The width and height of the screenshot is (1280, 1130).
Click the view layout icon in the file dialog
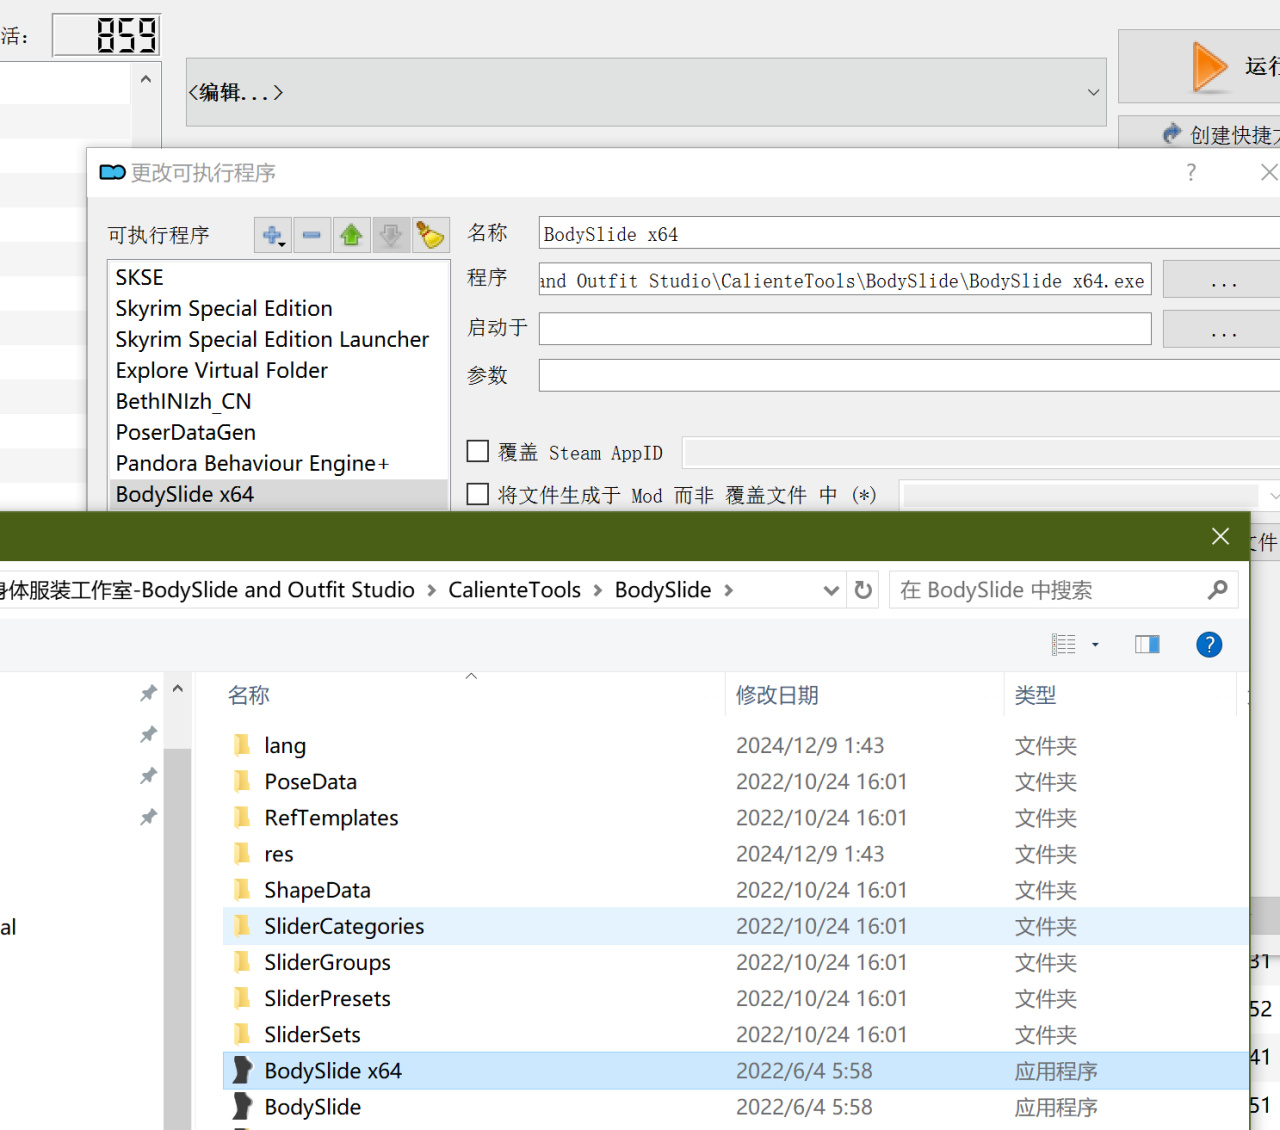pyautogui.click(x=1064, y=645)
